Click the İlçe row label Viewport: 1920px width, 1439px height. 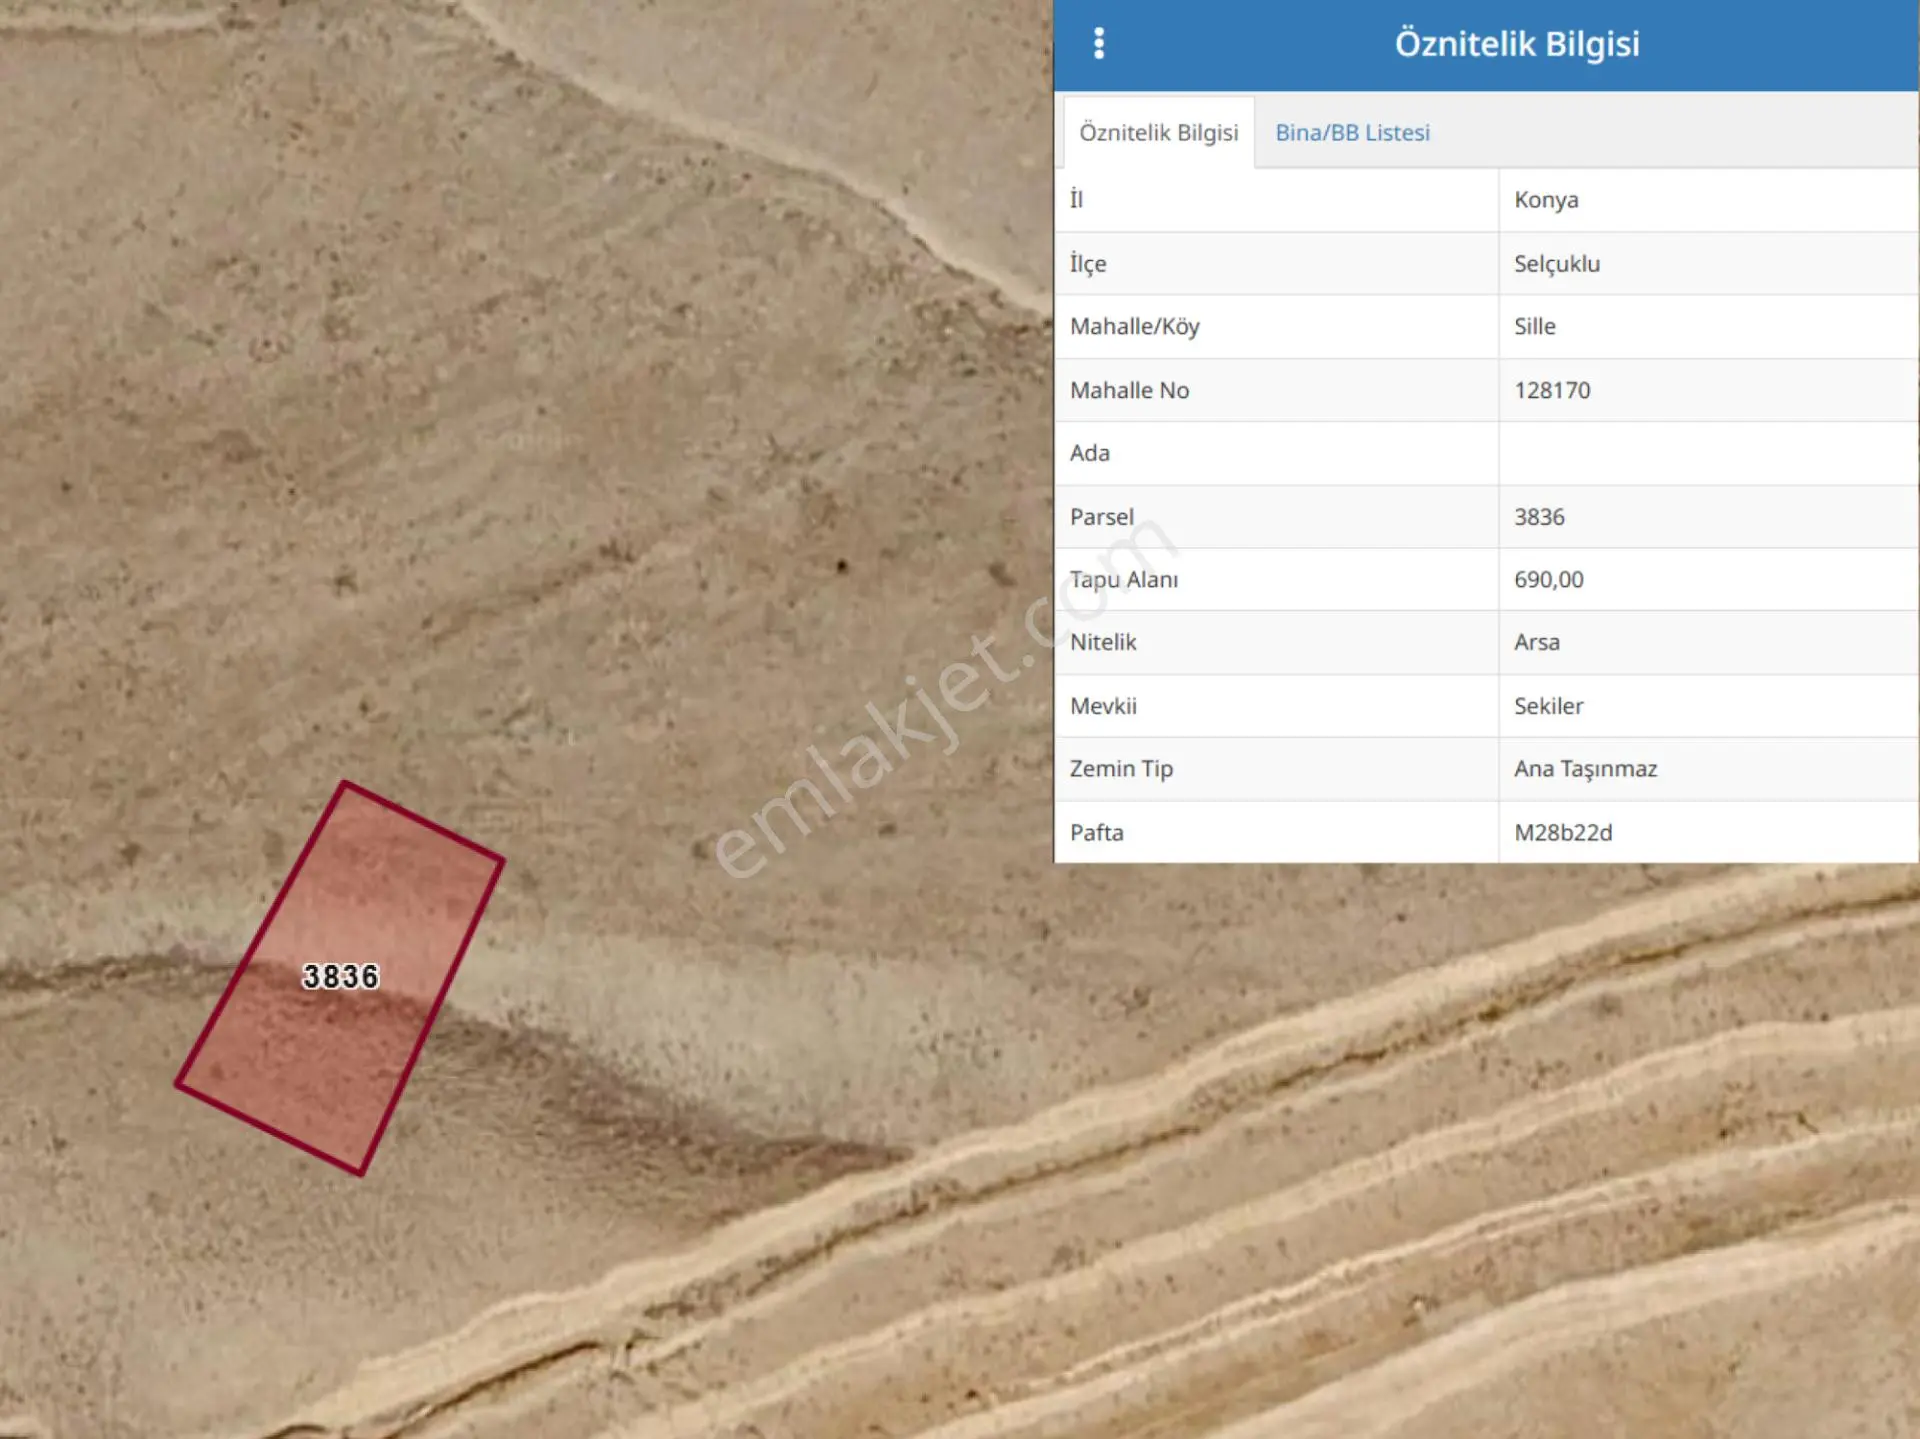pyautogui.click(x=1087, y=264)
